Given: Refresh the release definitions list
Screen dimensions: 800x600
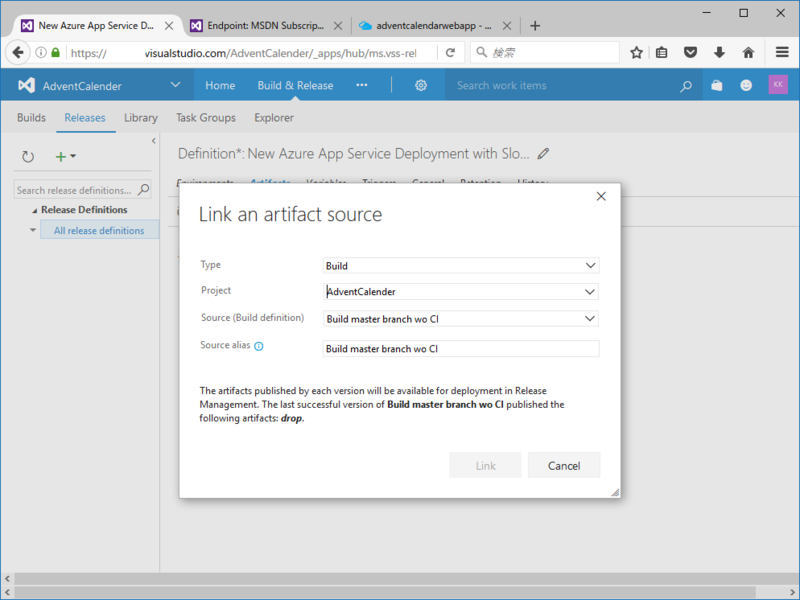Looking at the screenshot, I should pos(28,157).
